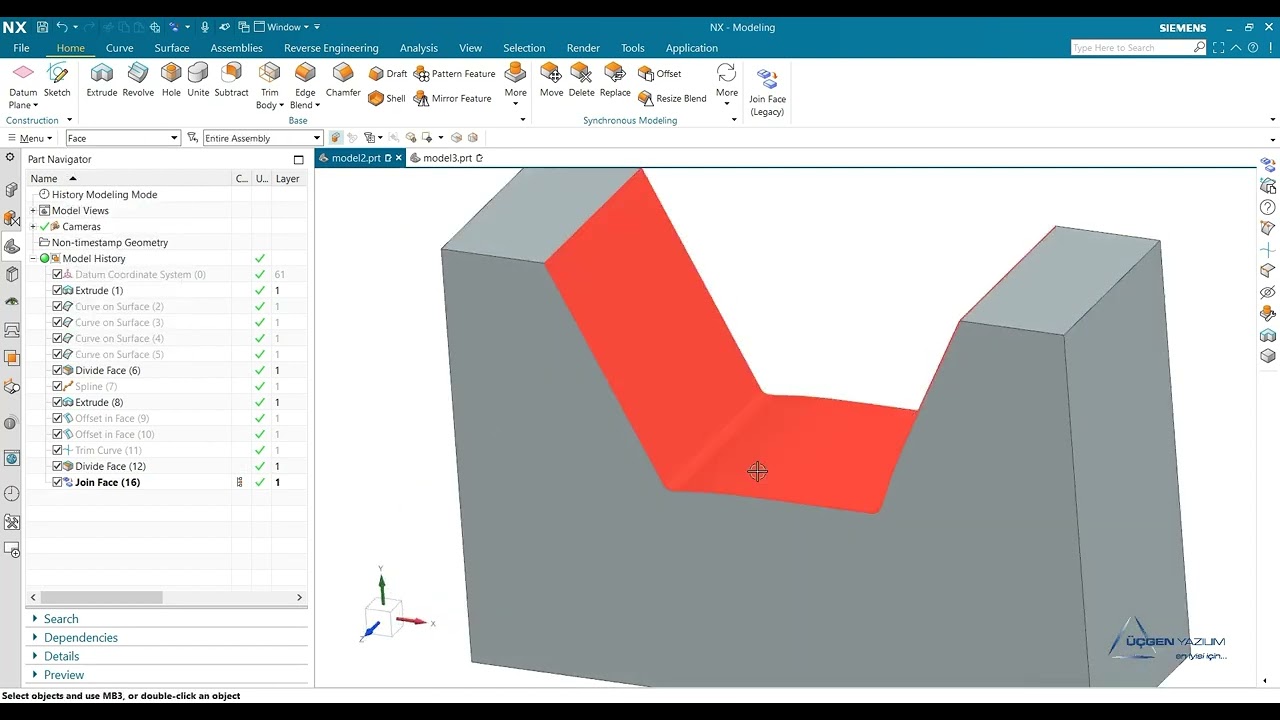Viewport: 1280px width, 720px height.
Task: Click the Part Navigator horizontal scrollbar
Action: click(101, 597)
